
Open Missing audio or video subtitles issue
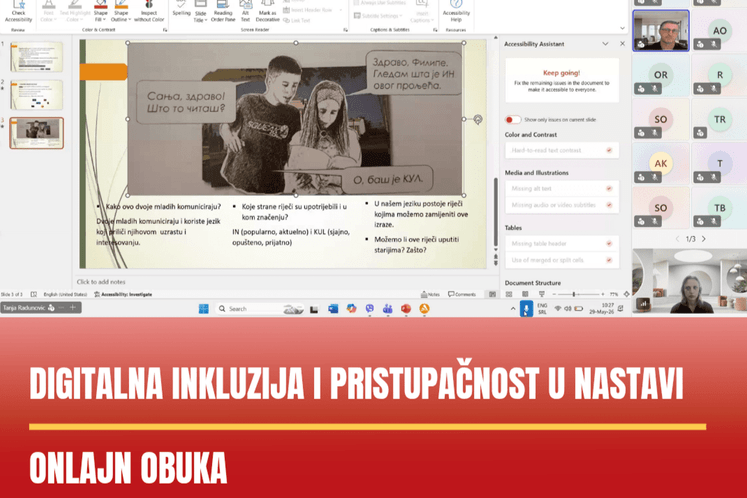tap(562, 205)
